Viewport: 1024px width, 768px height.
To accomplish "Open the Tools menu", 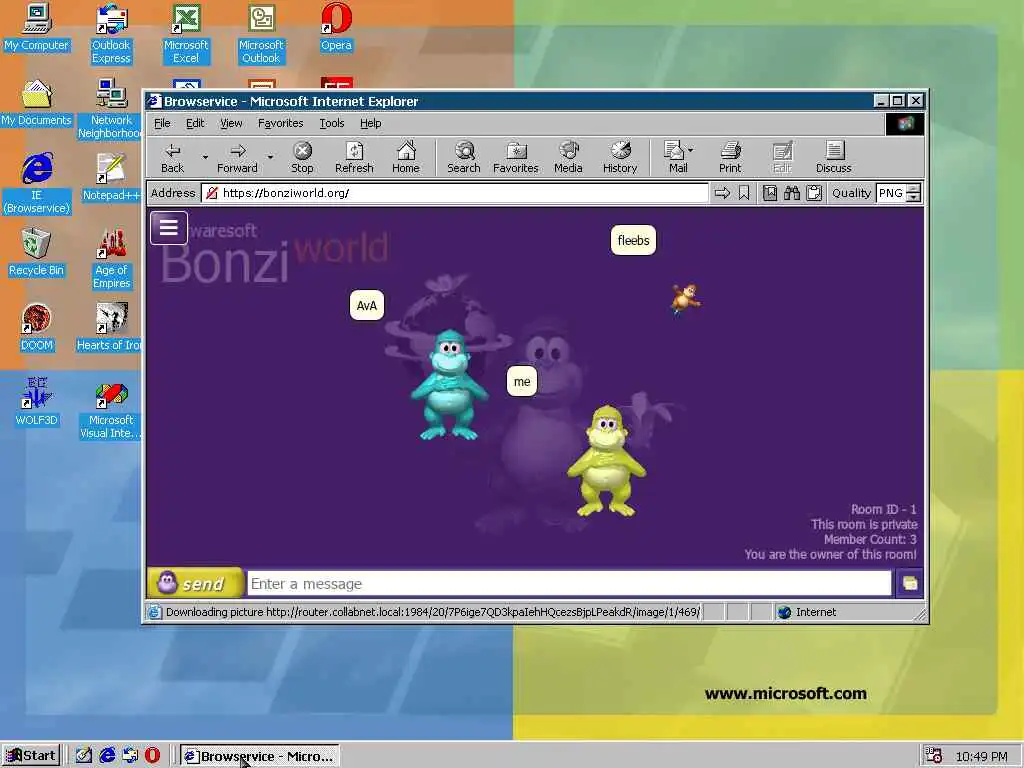I will [332, 123].
